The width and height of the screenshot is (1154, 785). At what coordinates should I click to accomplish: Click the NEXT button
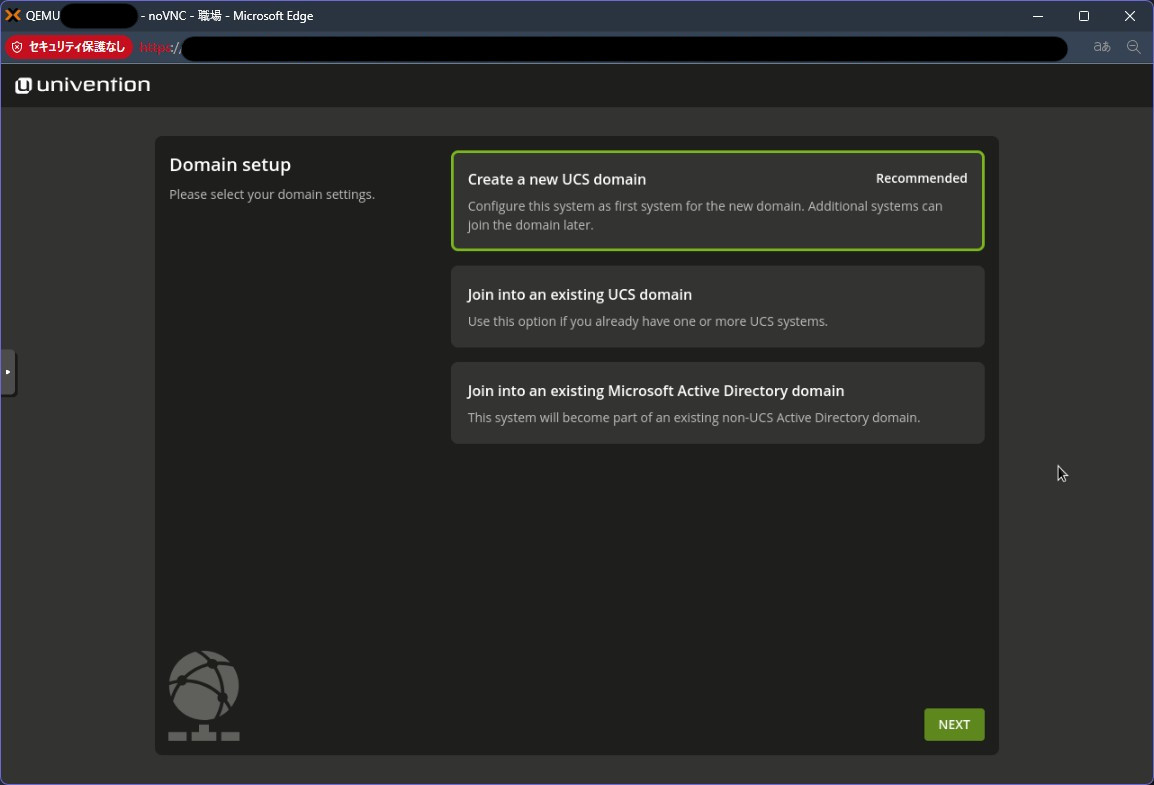click(x=954, y=725)
